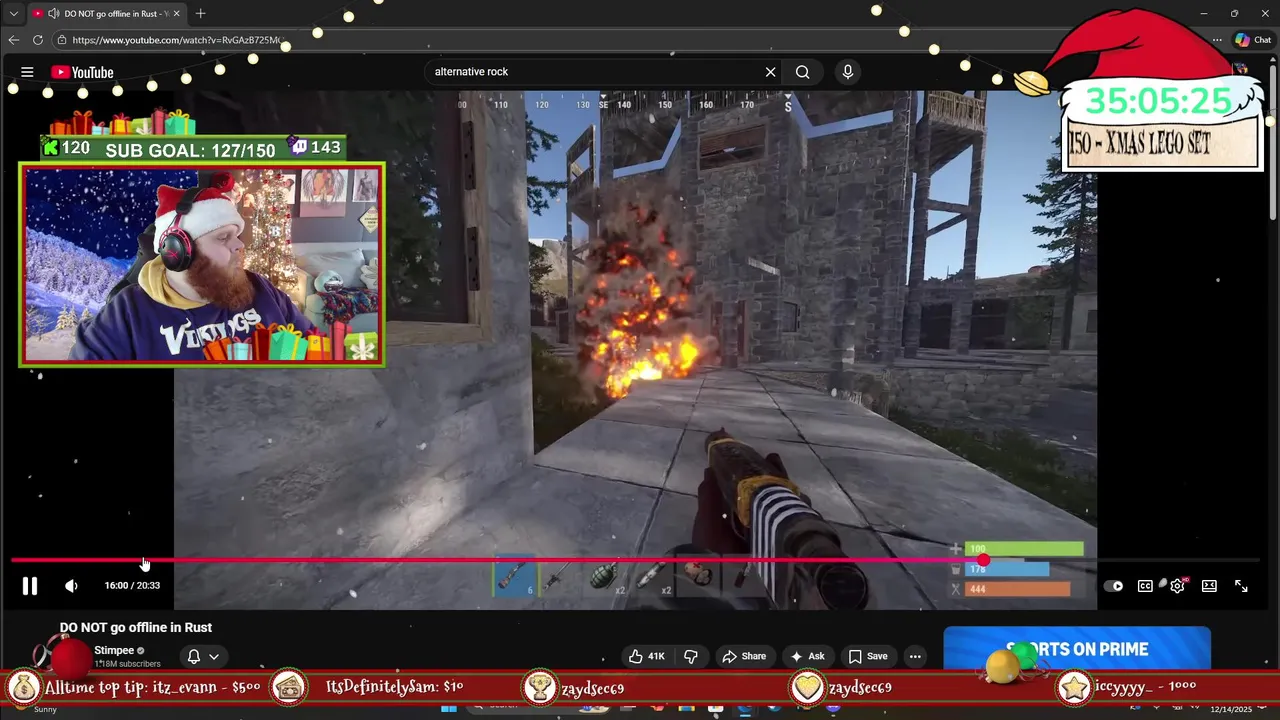The image size is (1280, 720).
Task: Toggle the autoplay switch in player
Action: tap(1113, 586)
